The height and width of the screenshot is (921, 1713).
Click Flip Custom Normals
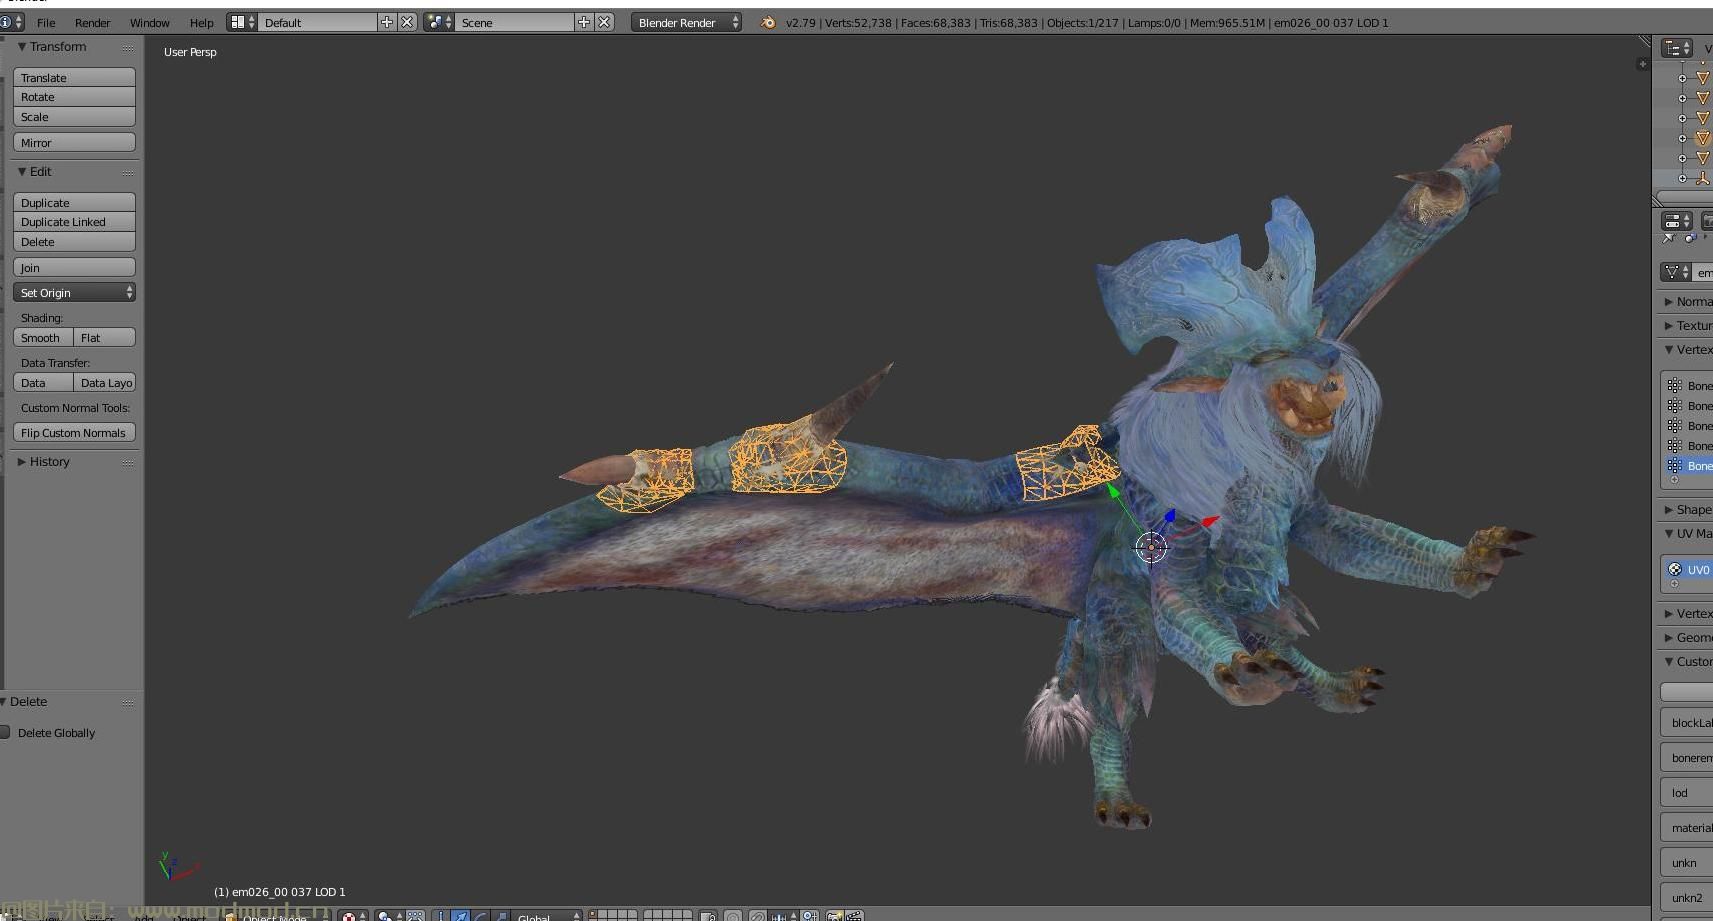(x=74, y=432)
